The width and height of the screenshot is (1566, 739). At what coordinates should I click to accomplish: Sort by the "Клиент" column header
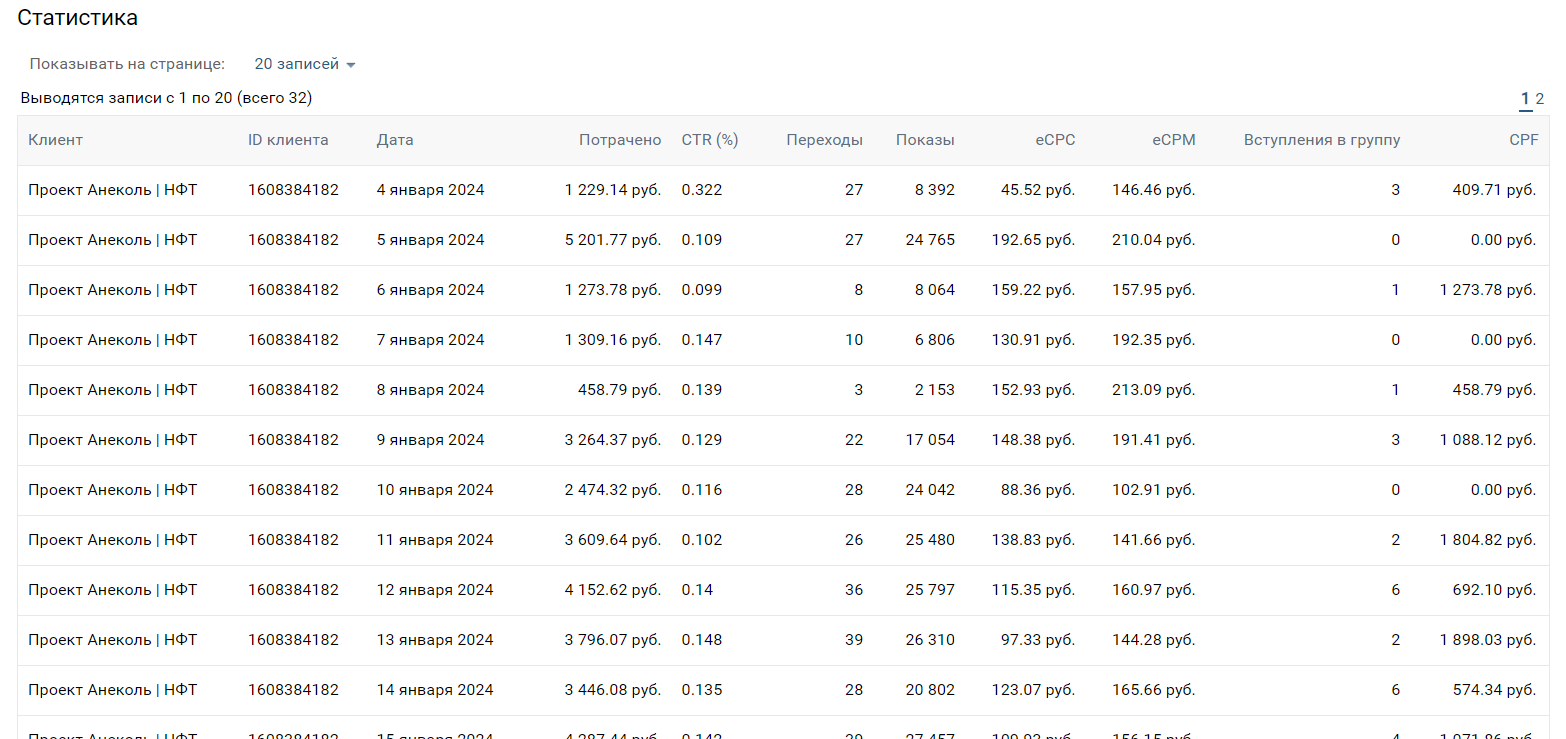click(x=55, y=140)
